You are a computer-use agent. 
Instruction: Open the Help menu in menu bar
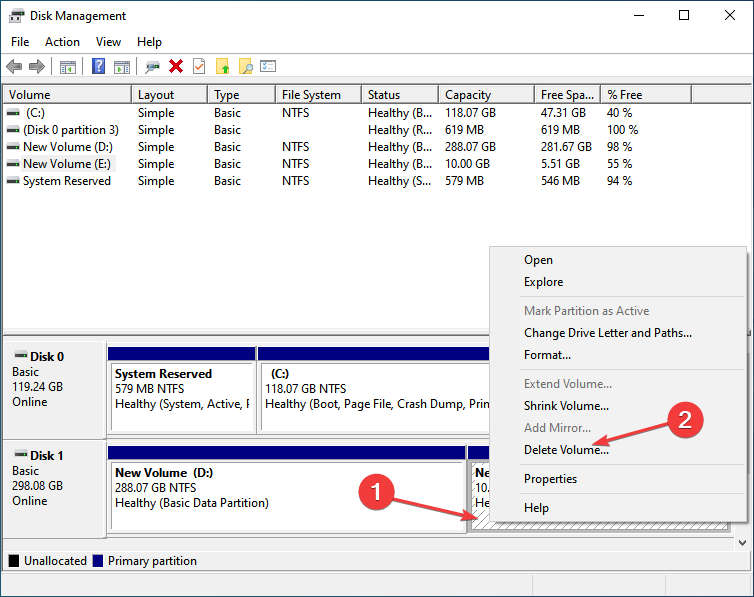[149, 42]
